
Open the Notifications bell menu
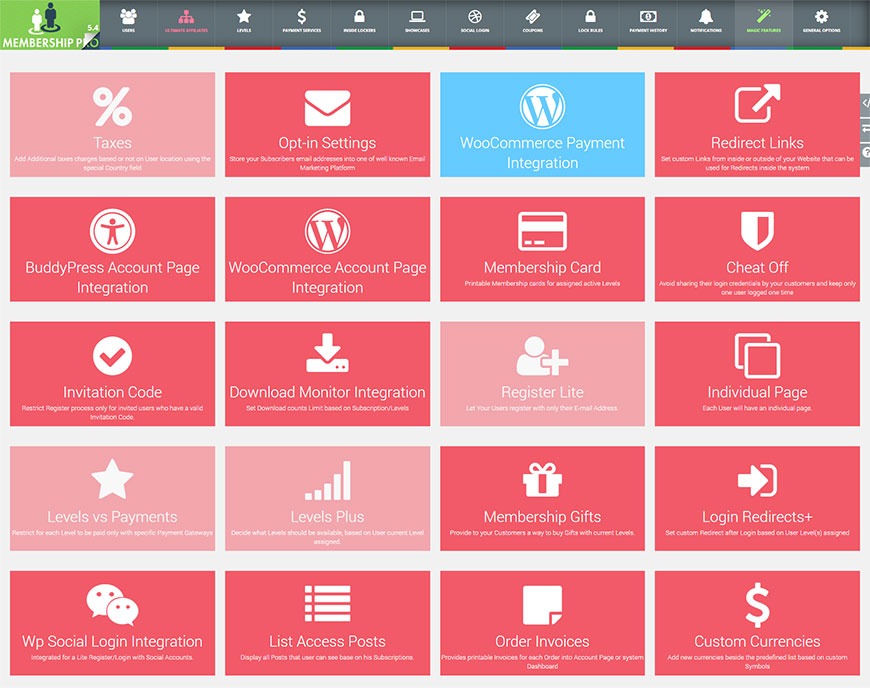(705, 23)
